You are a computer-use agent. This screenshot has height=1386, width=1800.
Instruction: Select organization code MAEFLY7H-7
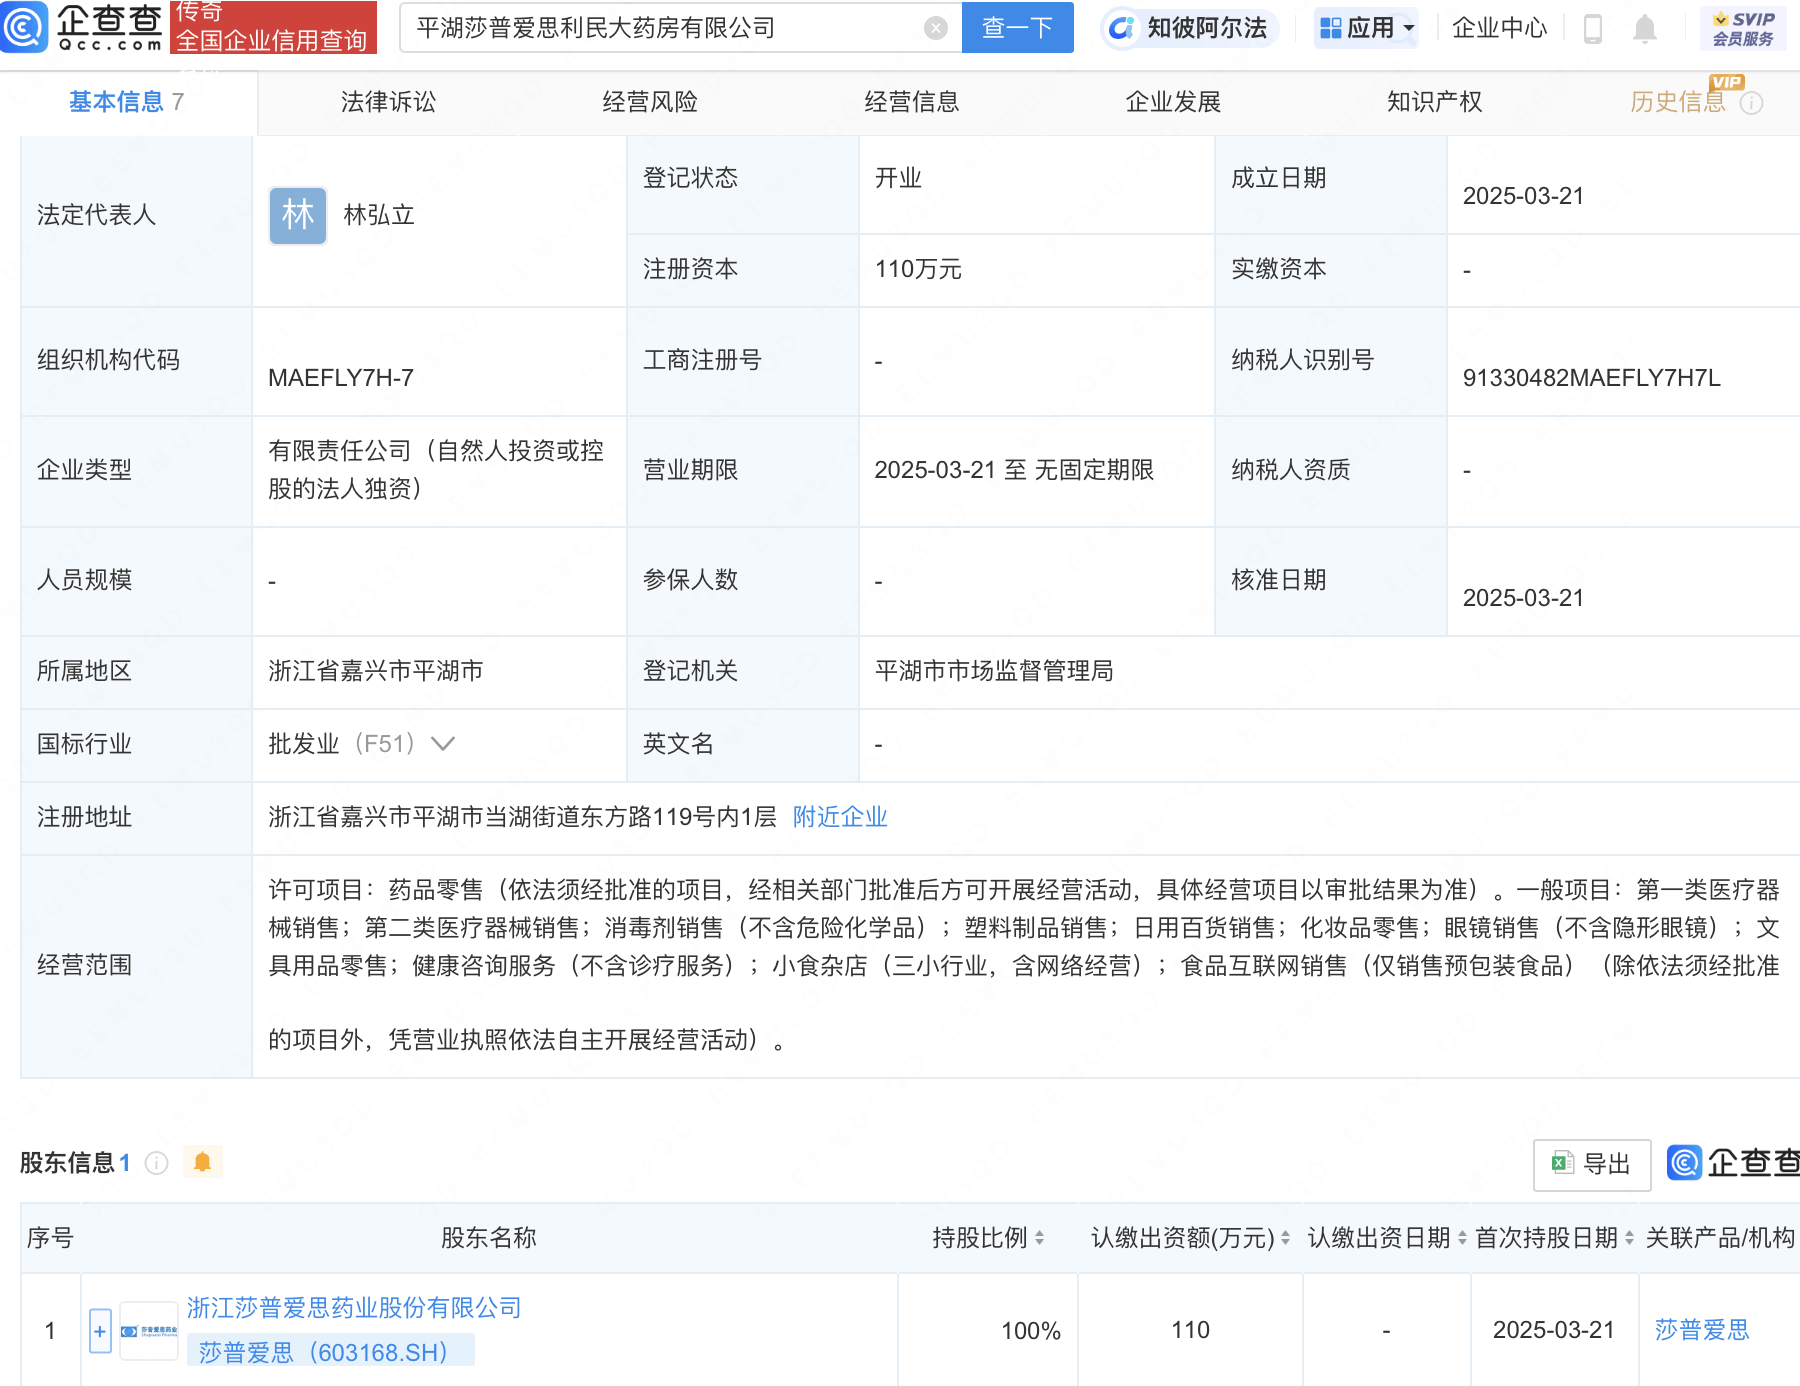[341, 378]
